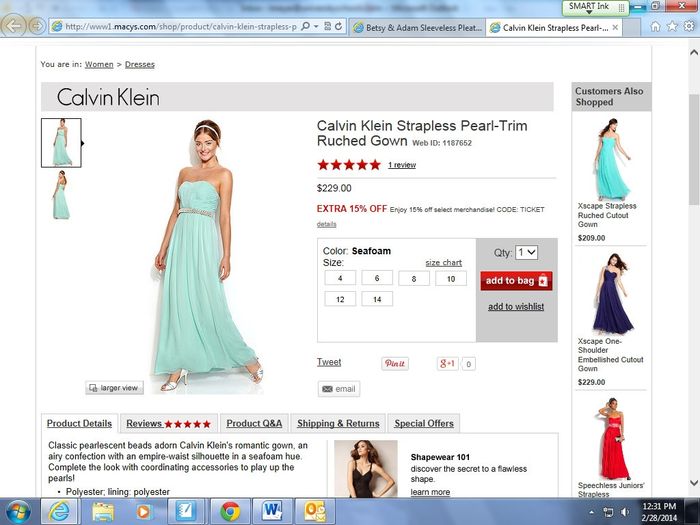700x525 pixels.
Task: Follow the Dresses breadcrumb link
Action: 140,64
